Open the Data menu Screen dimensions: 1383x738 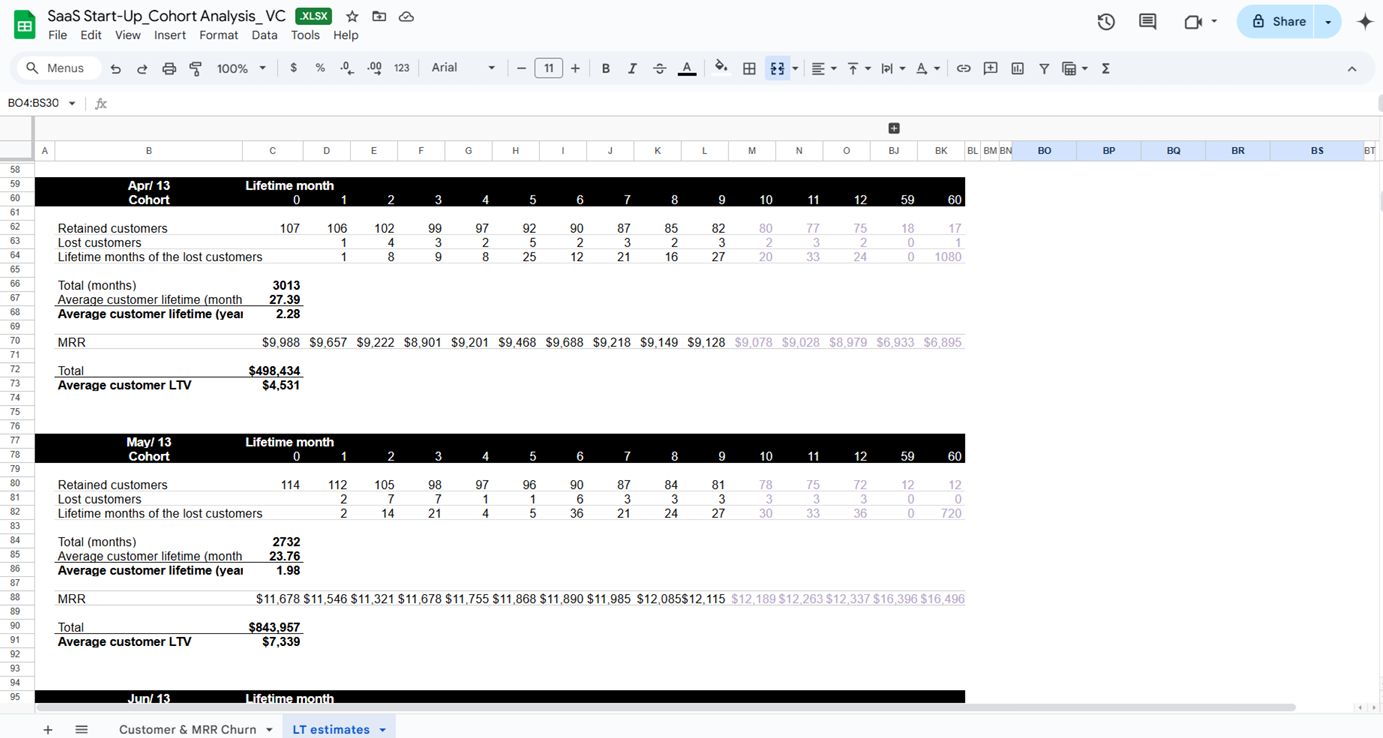point(264,34)
